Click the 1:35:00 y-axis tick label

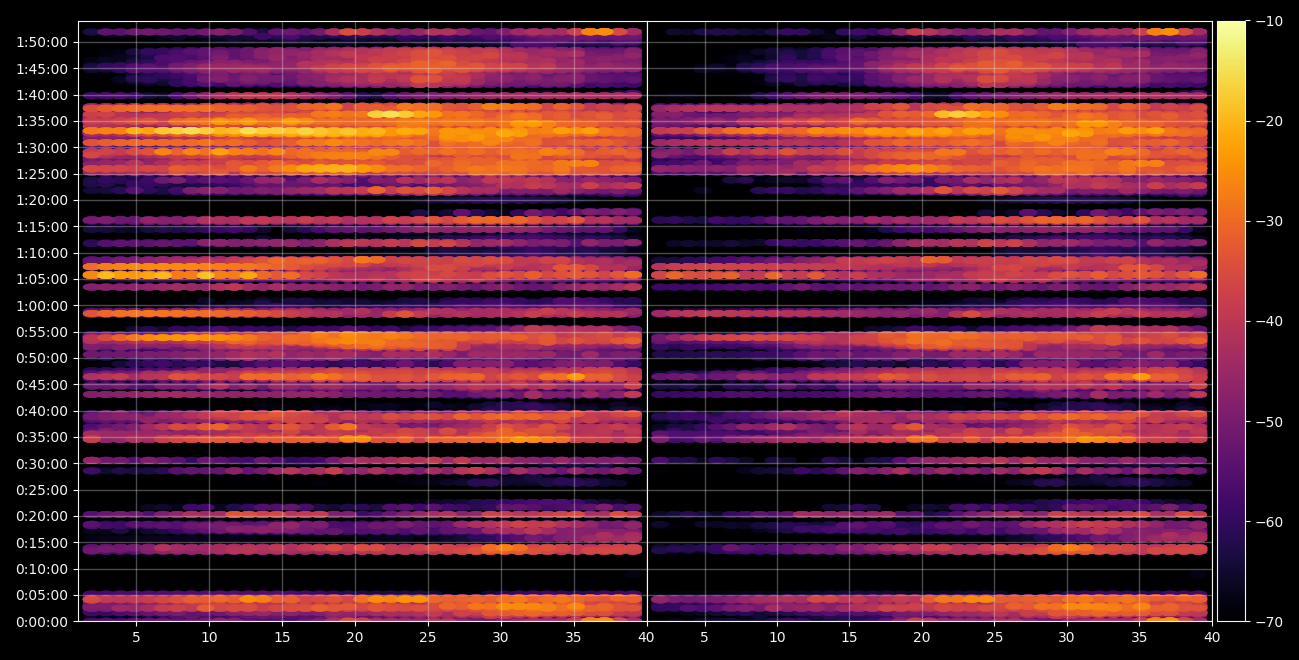pos(42,121)
